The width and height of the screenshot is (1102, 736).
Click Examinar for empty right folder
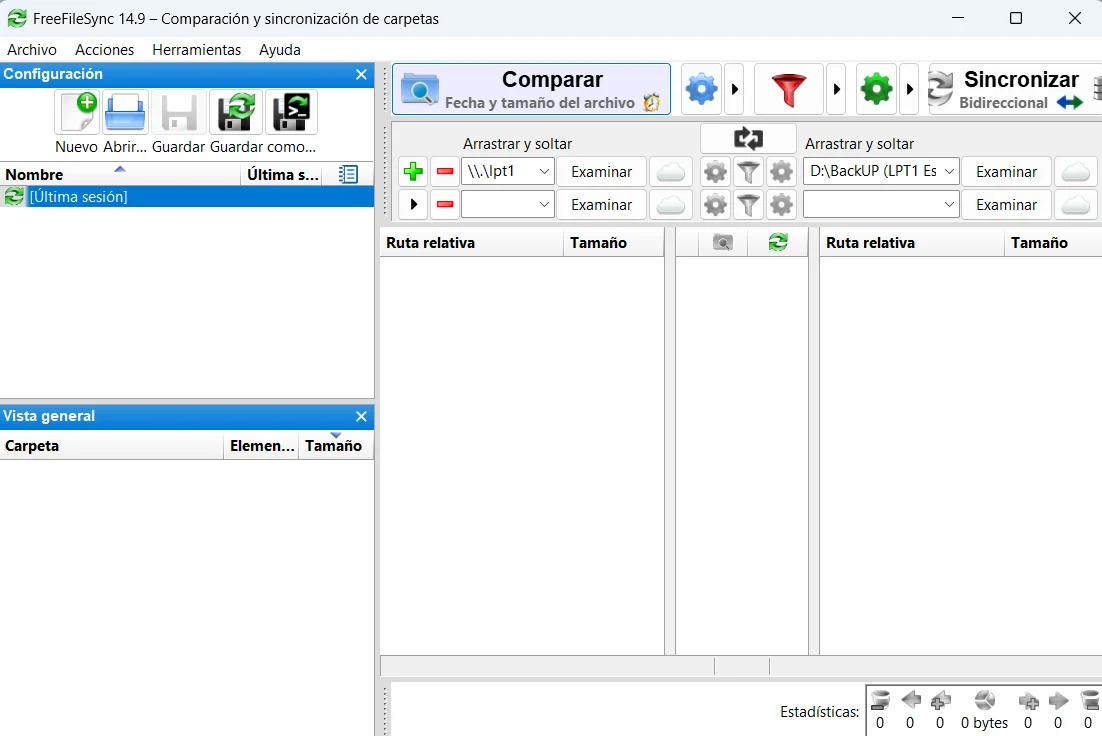(x=1006, y=205)
